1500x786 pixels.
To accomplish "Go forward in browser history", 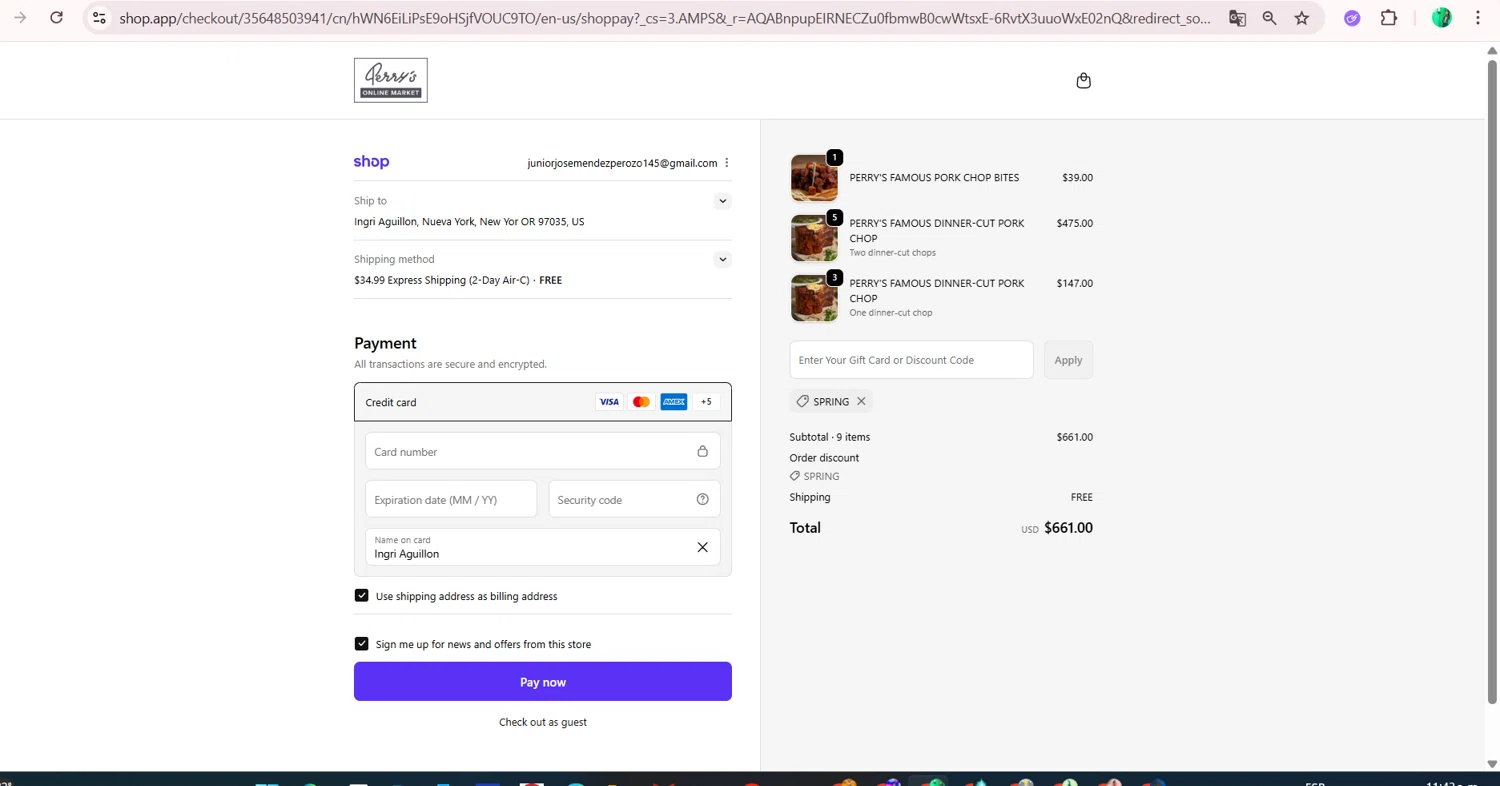I will 20,18.
